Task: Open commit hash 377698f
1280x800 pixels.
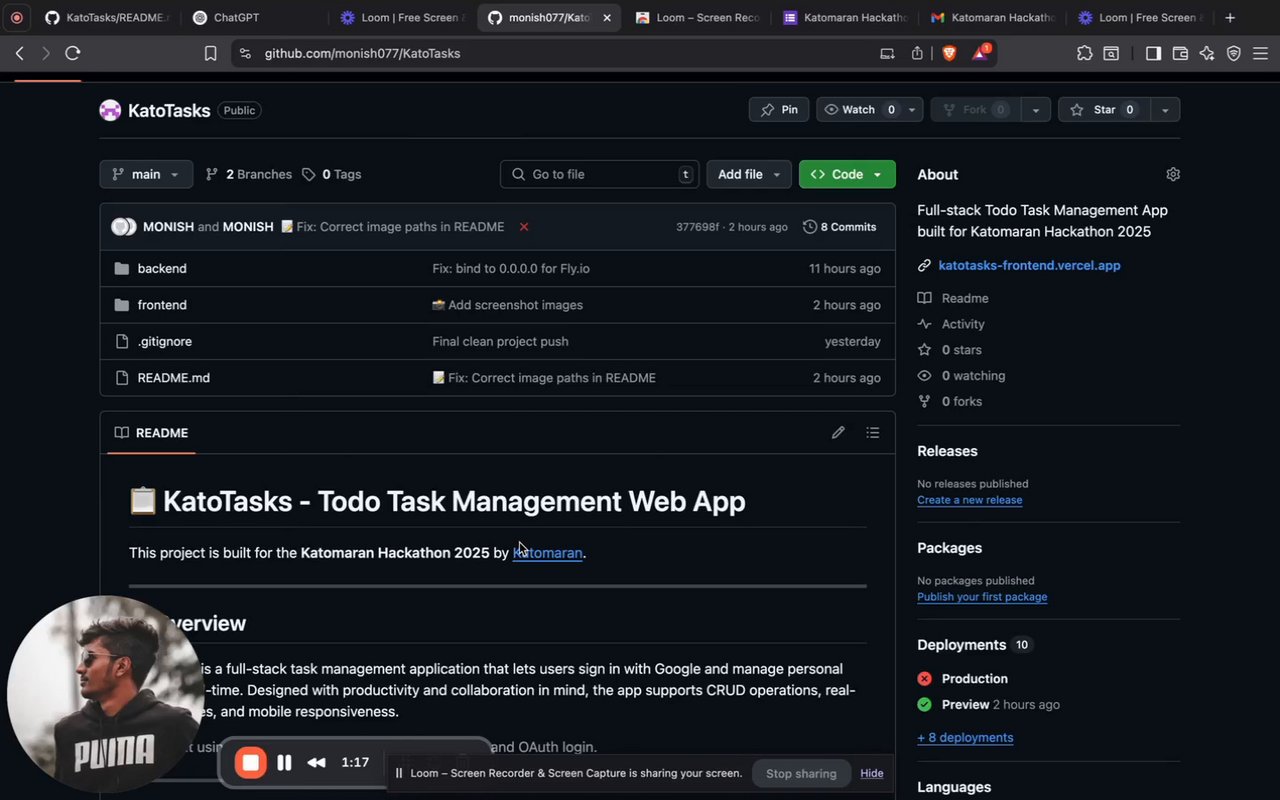Action: 697,227
